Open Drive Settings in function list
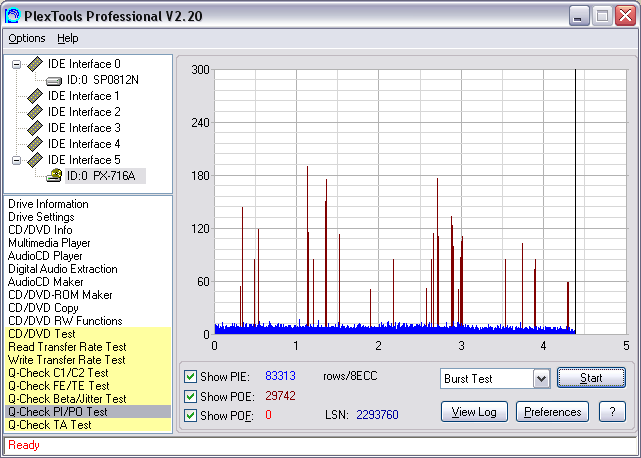Screen dimensions: 641x458 (x=41, y=217)
